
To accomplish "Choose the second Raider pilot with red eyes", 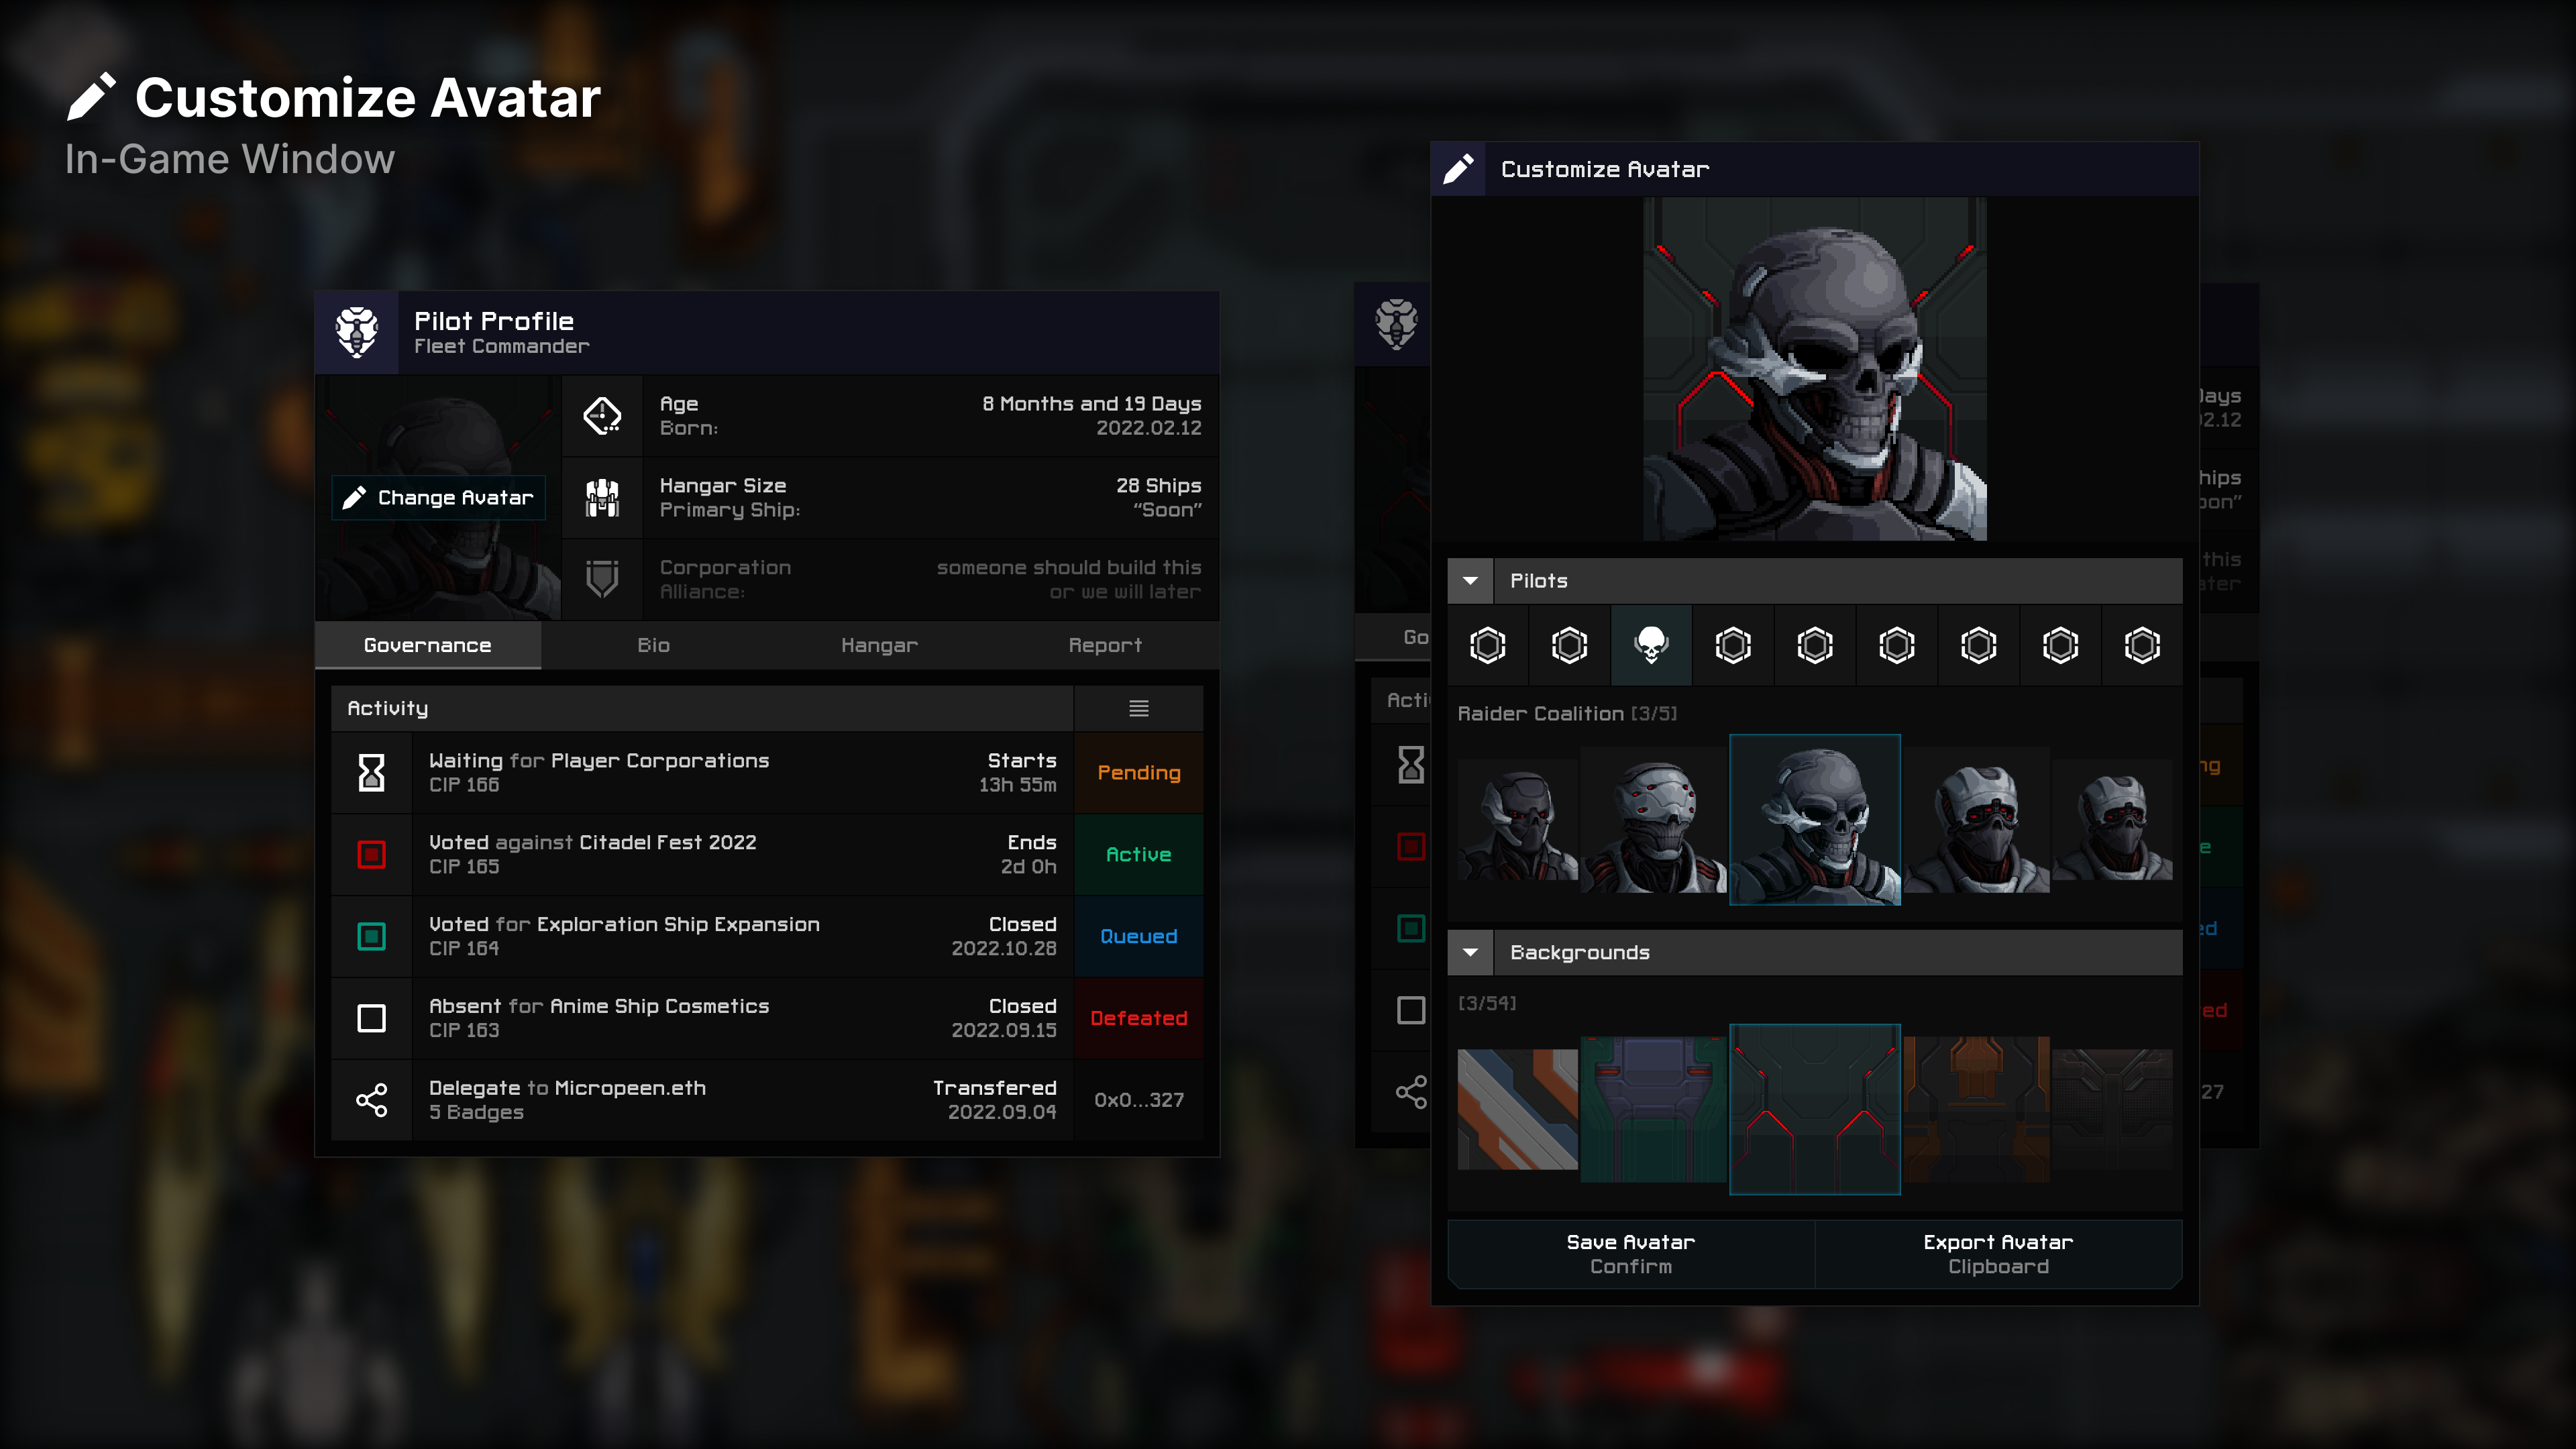I will 1654,820.
